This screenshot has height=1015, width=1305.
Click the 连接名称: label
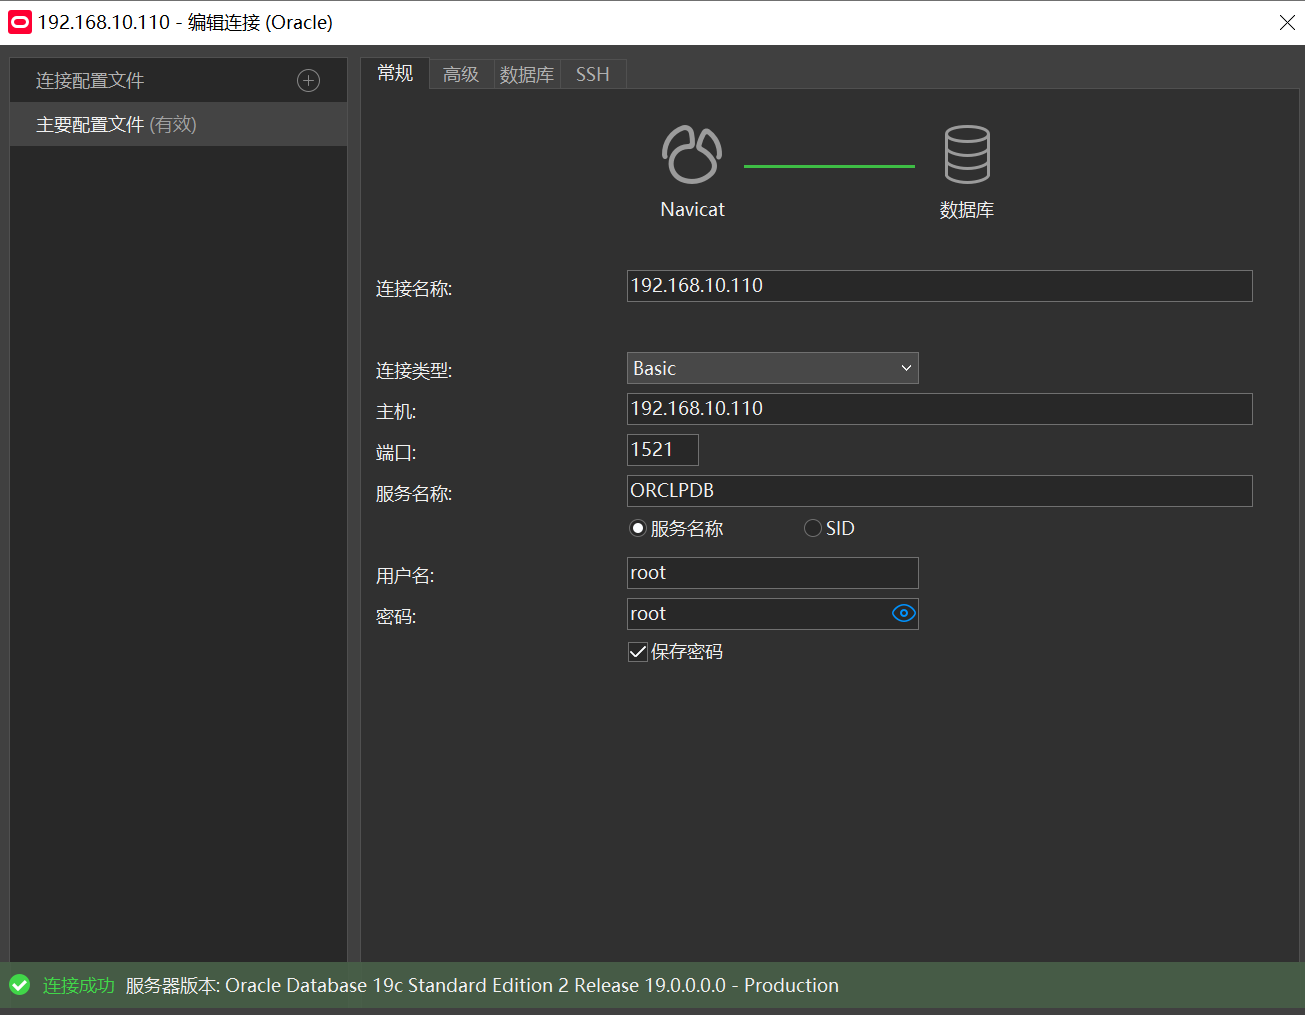click(x=414, y=289)
